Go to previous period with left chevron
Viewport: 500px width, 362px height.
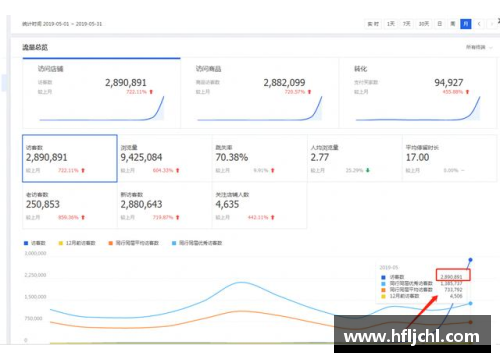click(x=479, y=24)
